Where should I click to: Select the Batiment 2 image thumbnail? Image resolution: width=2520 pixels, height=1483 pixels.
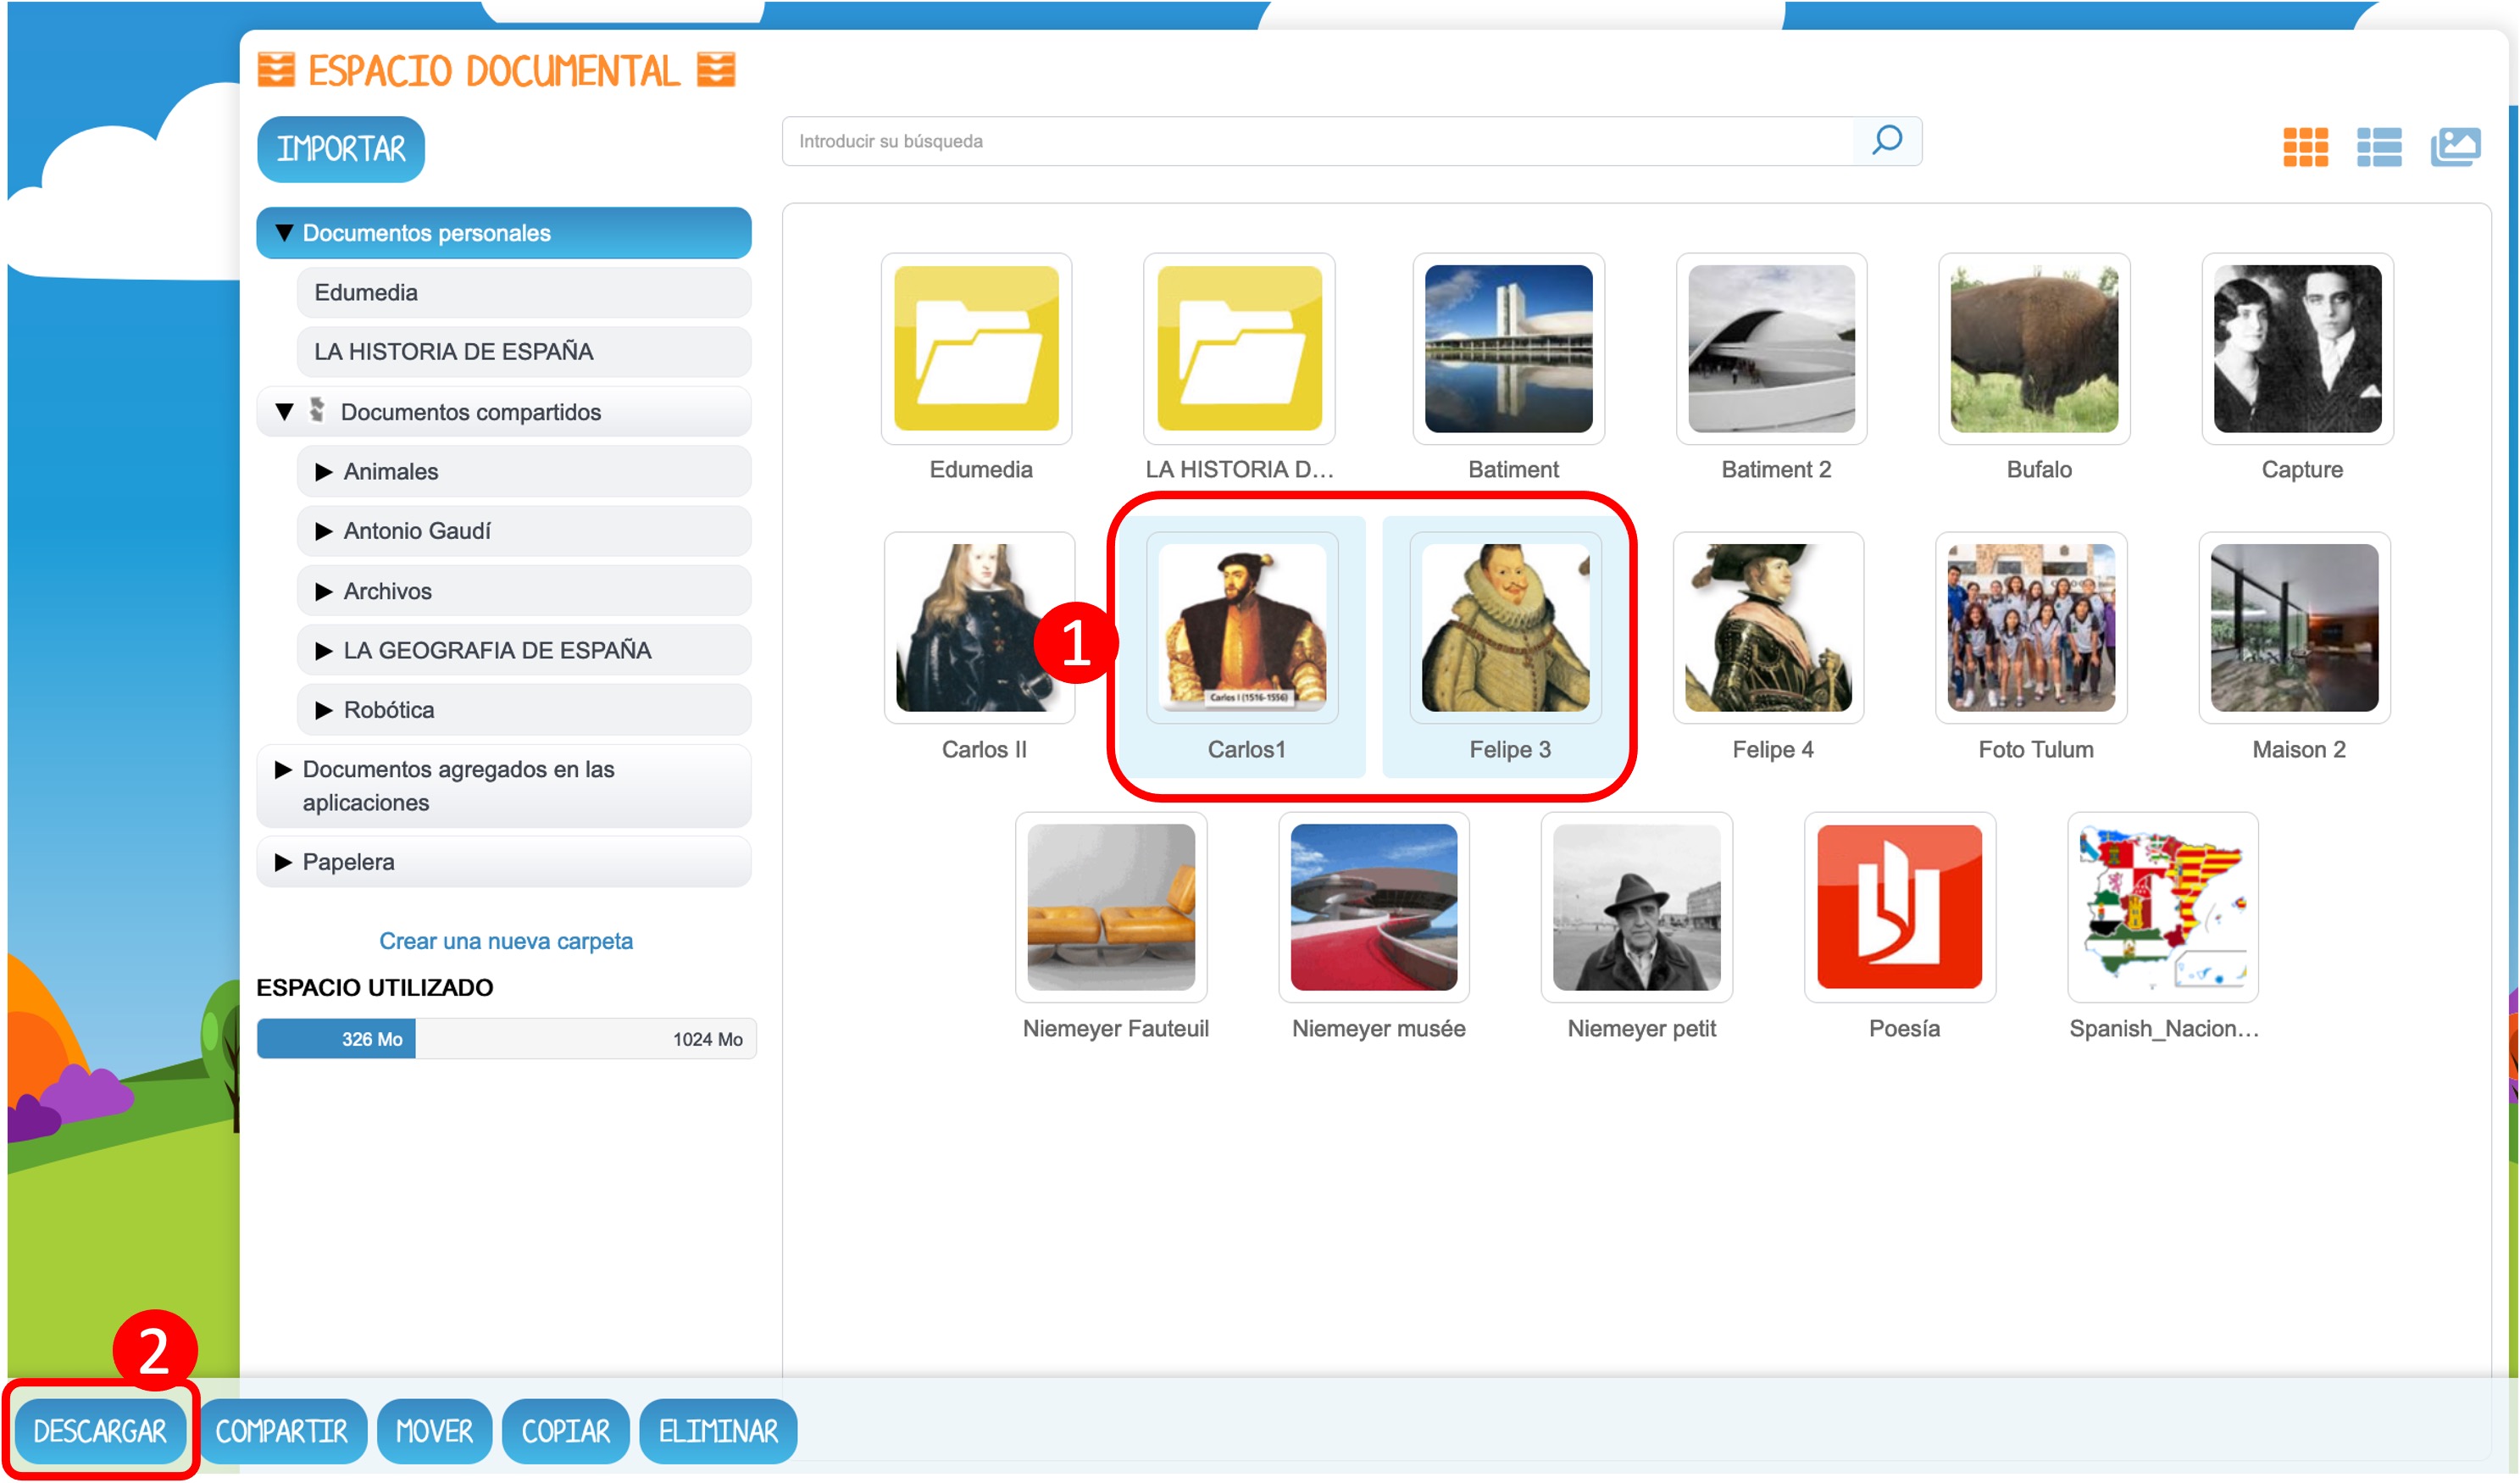coord(1771,348)
